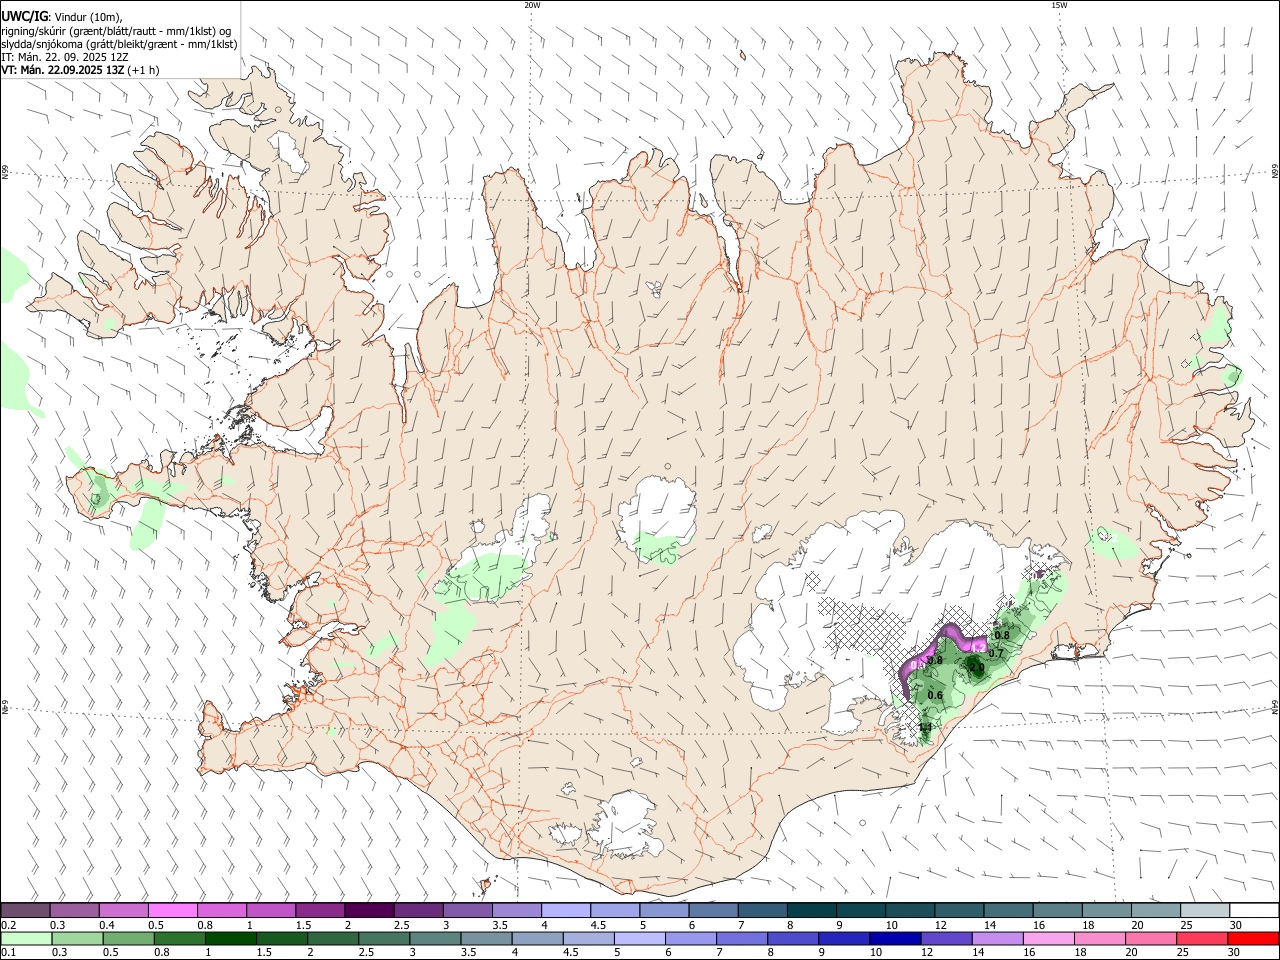This screenshot has width=1280, height=960.
Task: Click the 0.1 label on rain legend
Action: click(9, 952)
